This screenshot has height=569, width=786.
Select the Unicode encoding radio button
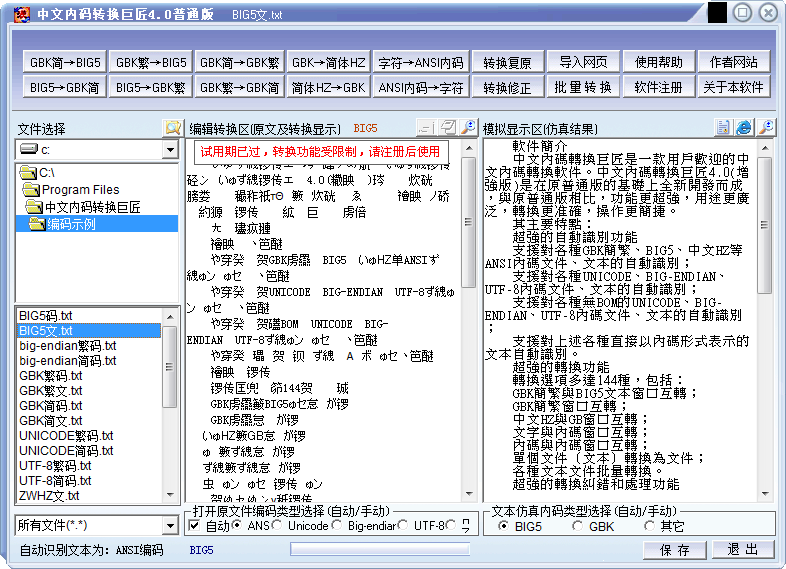[276, 525]
